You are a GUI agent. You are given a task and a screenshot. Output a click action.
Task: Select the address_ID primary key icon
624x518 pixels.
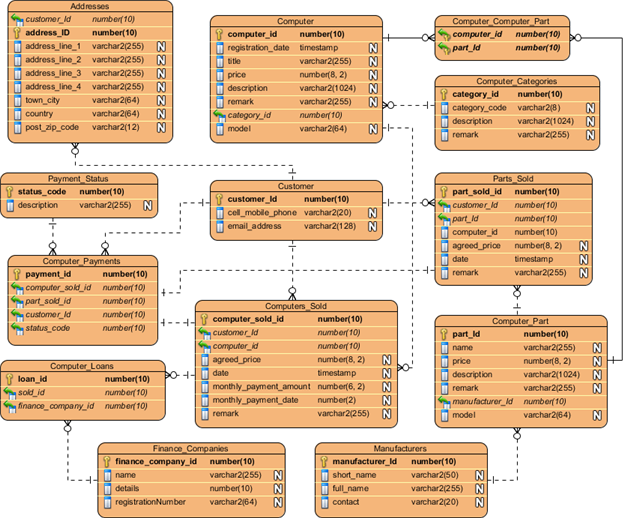tap(17, 33)
